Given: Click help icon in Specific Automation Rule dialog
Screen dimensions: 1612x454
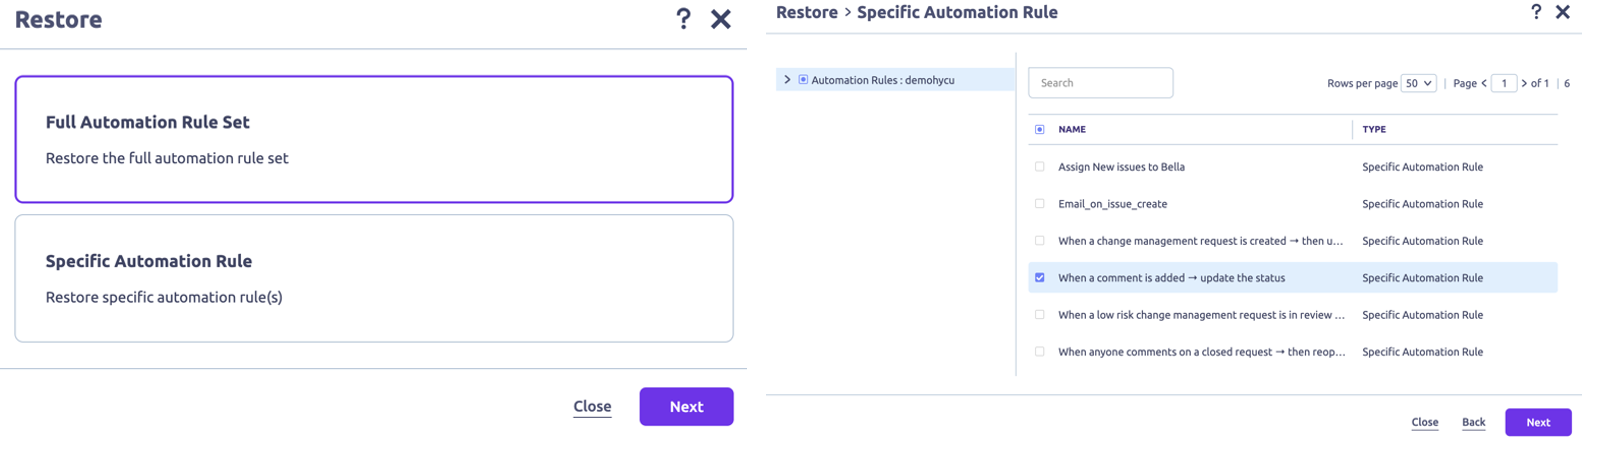Looking at the screenshot, I should (x=1536, y=12).
